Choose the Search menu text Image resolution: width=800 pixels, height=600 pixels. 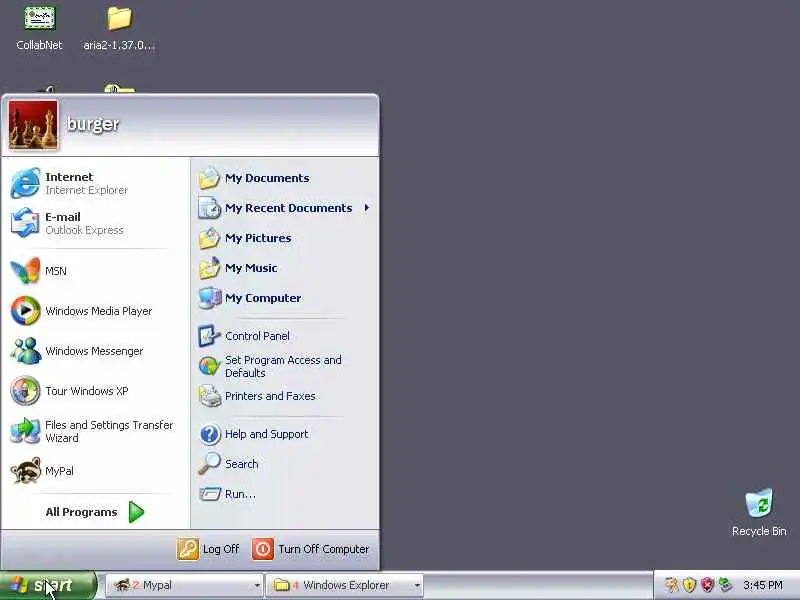point(241,464)
